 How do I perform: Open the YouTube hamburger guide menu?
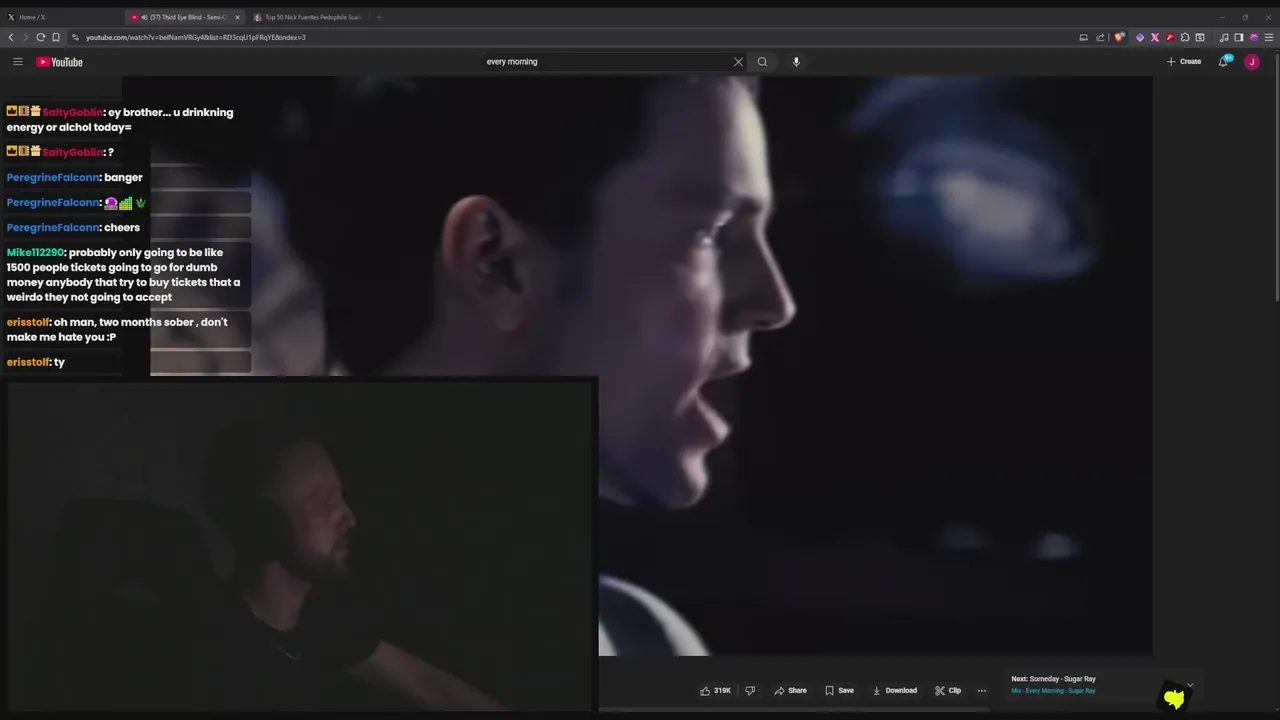click(17, 62)
